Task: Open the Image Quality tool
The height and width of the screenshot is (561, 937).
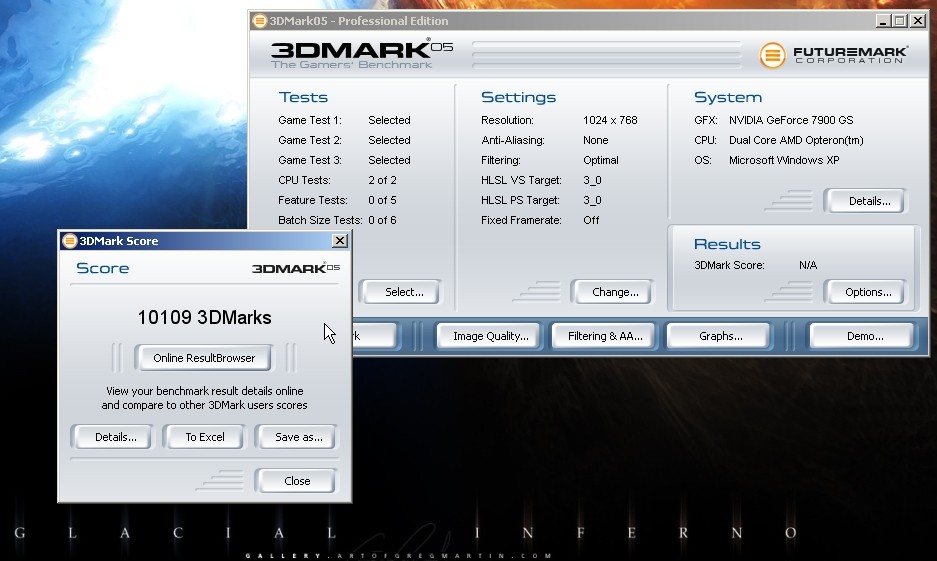Action: tap(490, 336)
